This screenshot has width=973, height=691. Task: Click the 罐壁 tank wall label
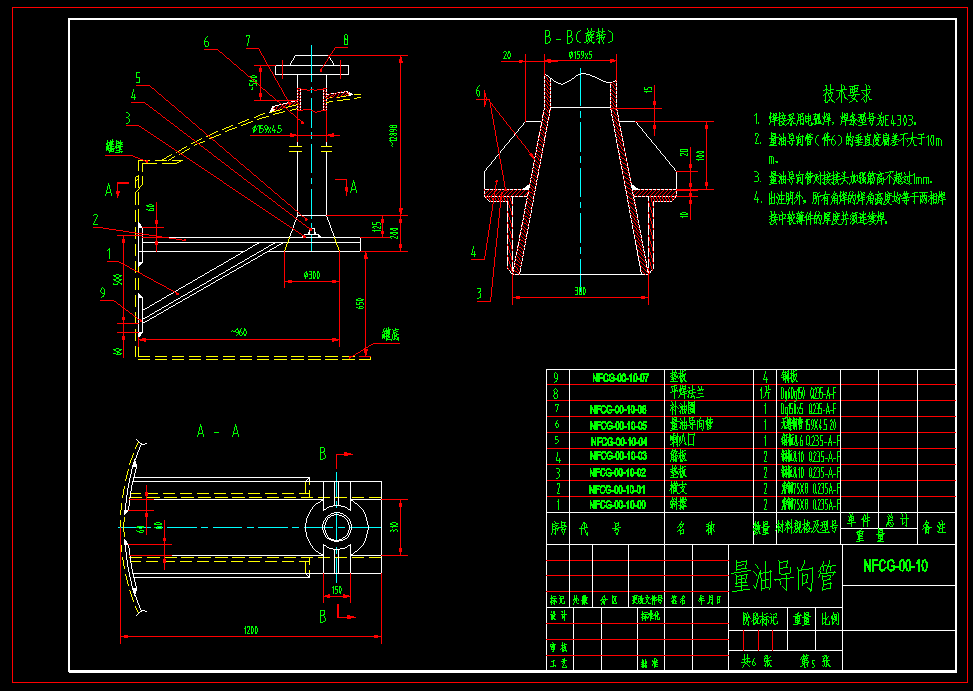(115, 146)
